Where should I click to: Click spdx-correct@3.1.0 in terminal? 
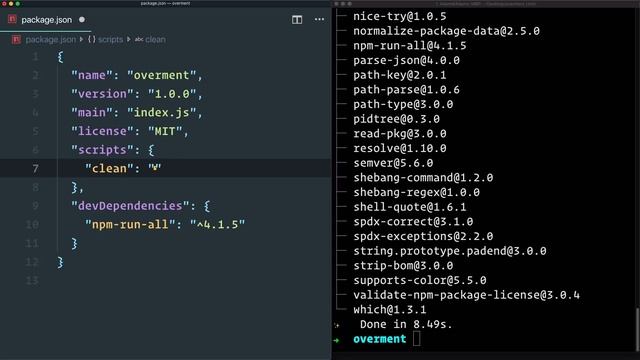413,222
